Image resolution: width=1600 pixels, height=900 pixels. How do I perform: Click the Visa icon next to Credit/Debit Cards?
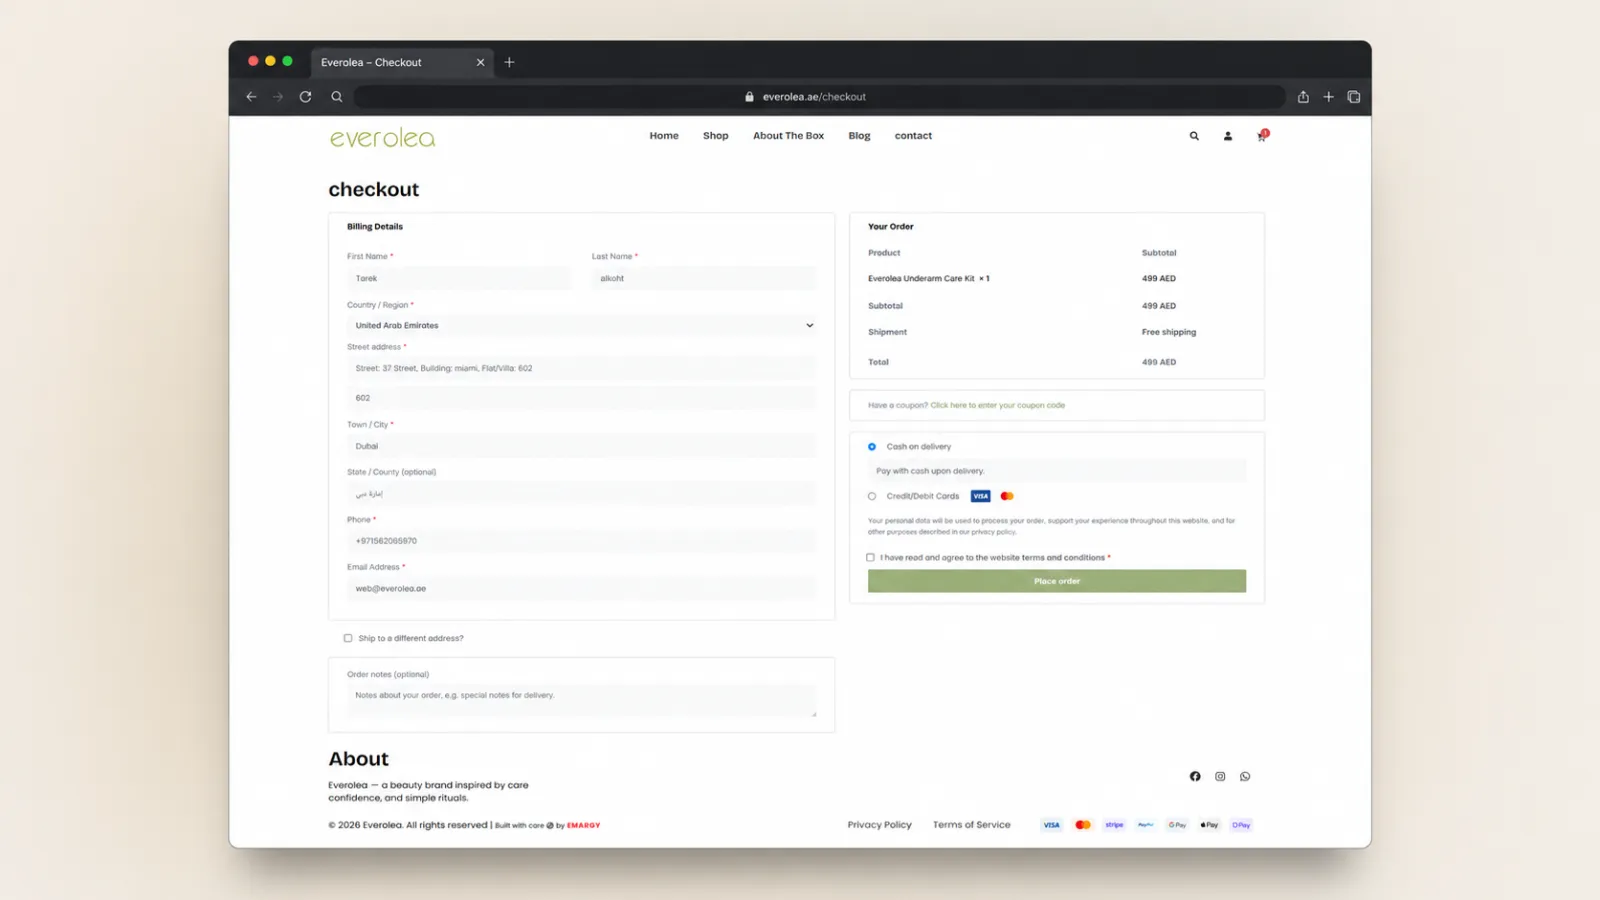coord(980,496)
